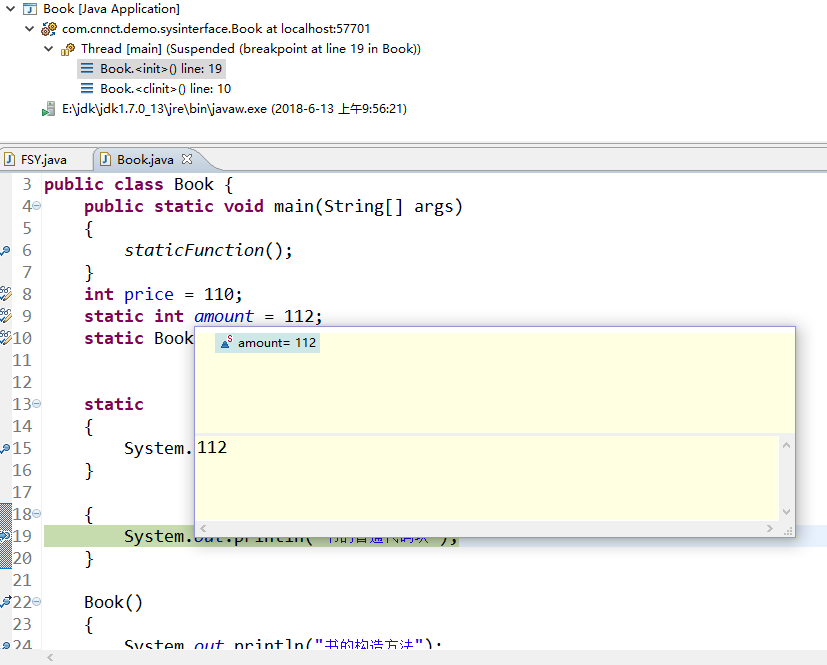This screenshot has height=665, width=827.
Task: Close the Book.java editor tab
Action: (187, 159)
